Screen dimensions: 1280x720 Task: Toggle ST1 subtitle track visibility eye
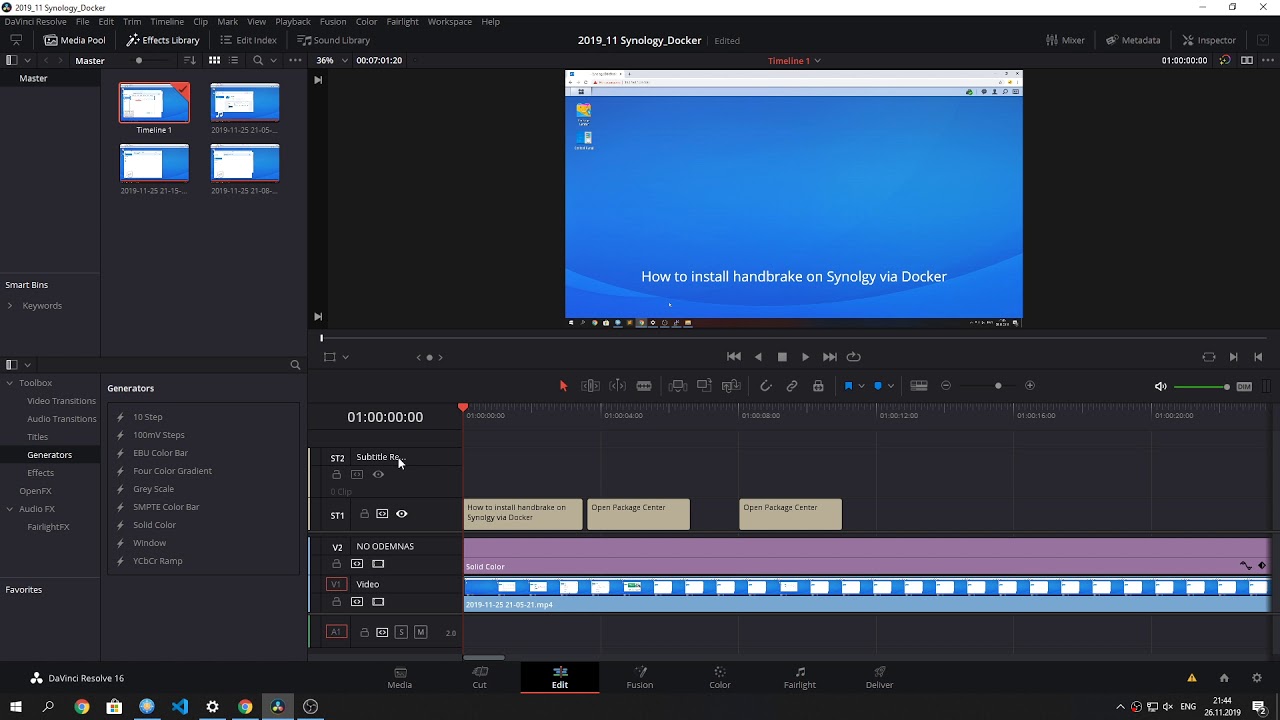(402, 514)
